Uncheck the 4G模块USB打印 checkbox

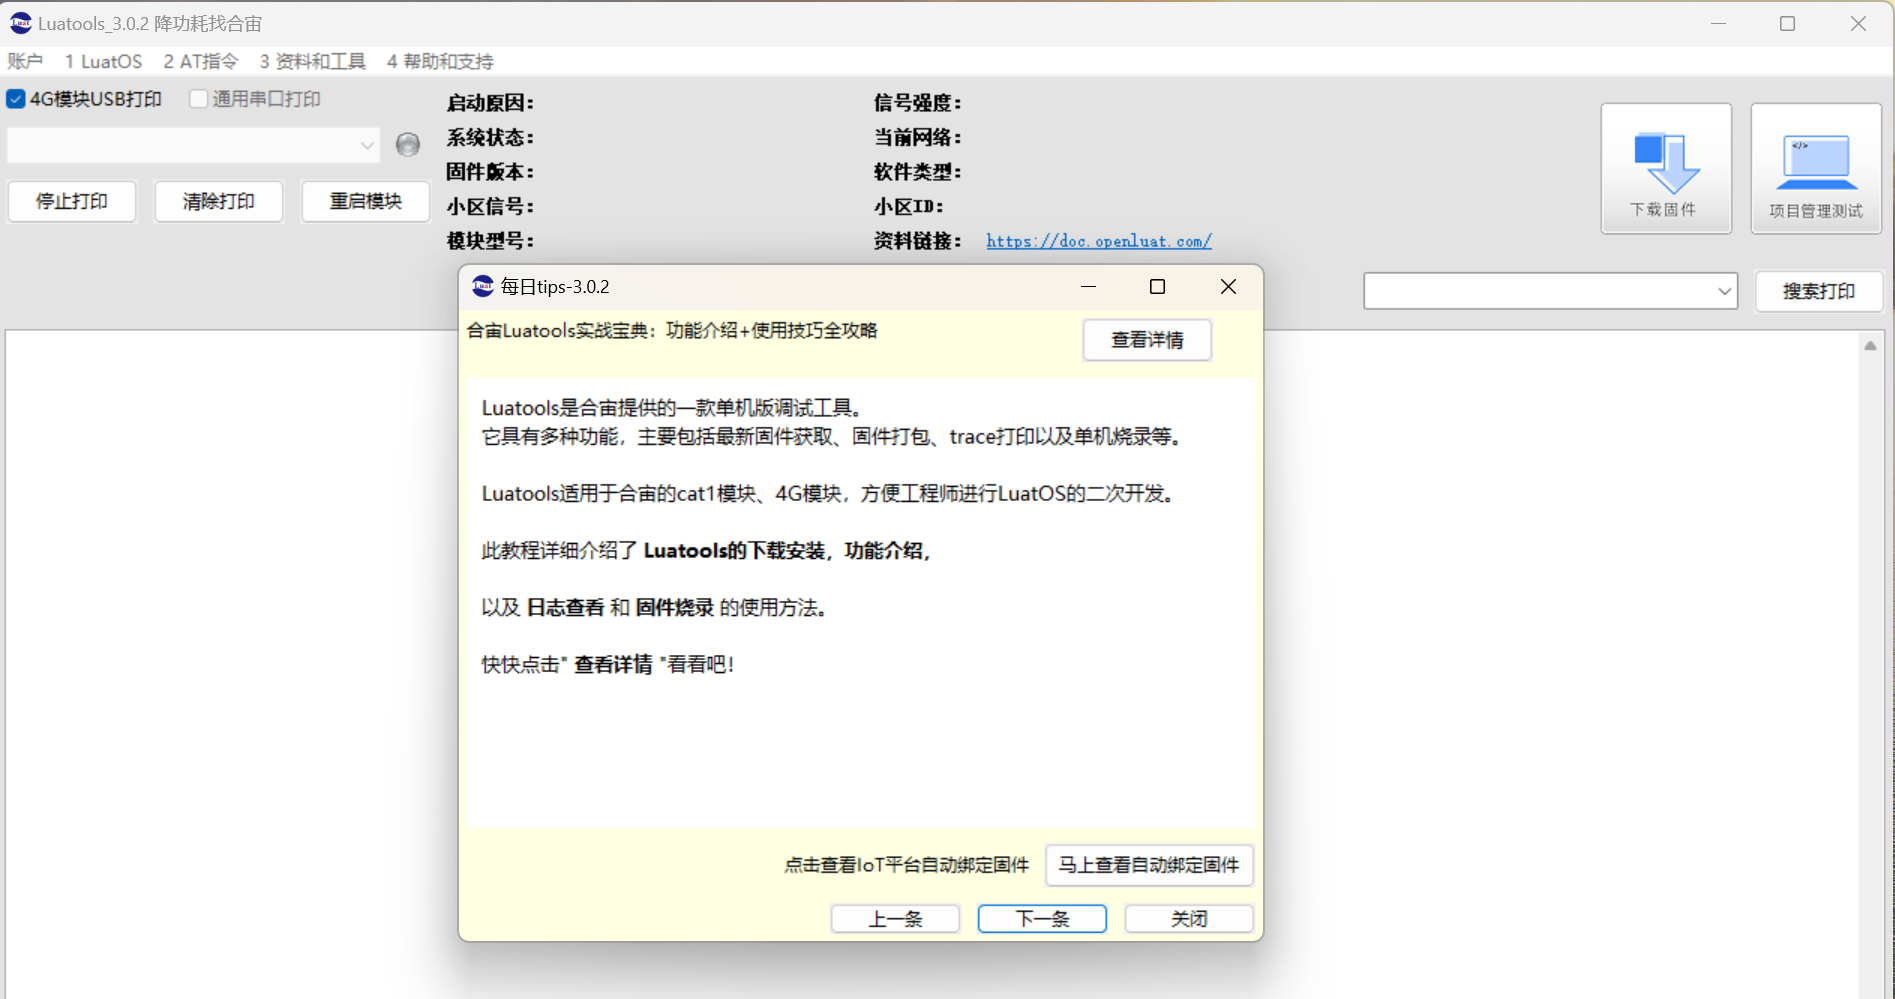pos(16,99)
